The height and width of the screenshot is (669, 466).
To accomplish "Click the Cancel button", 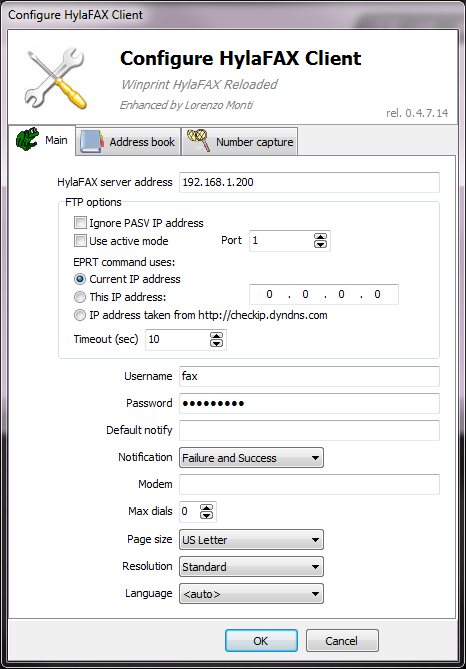I will coord(342,640).
